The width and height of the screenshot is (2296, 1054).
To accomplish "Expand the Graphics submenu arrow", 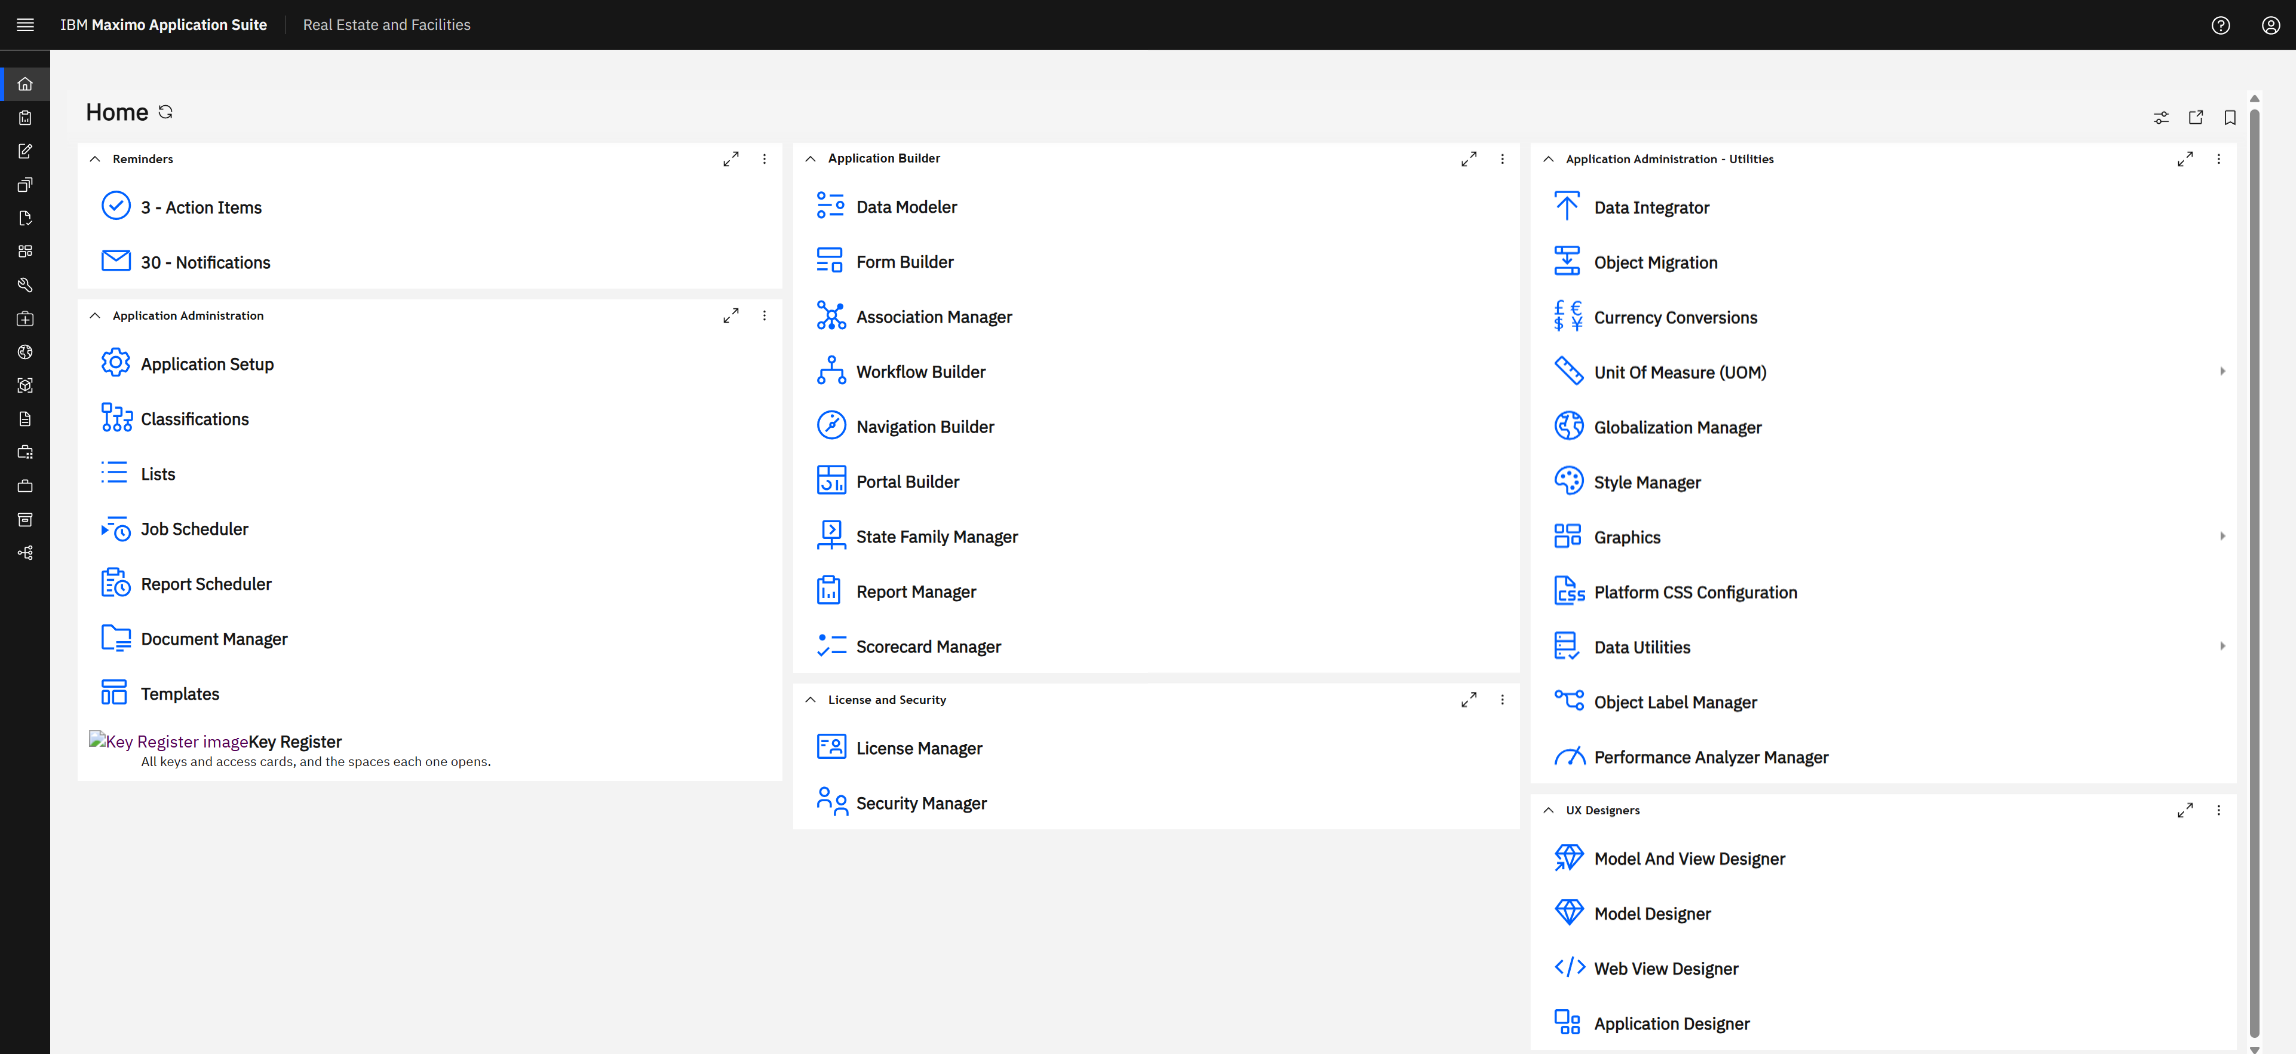I will tap(2222, 536).
